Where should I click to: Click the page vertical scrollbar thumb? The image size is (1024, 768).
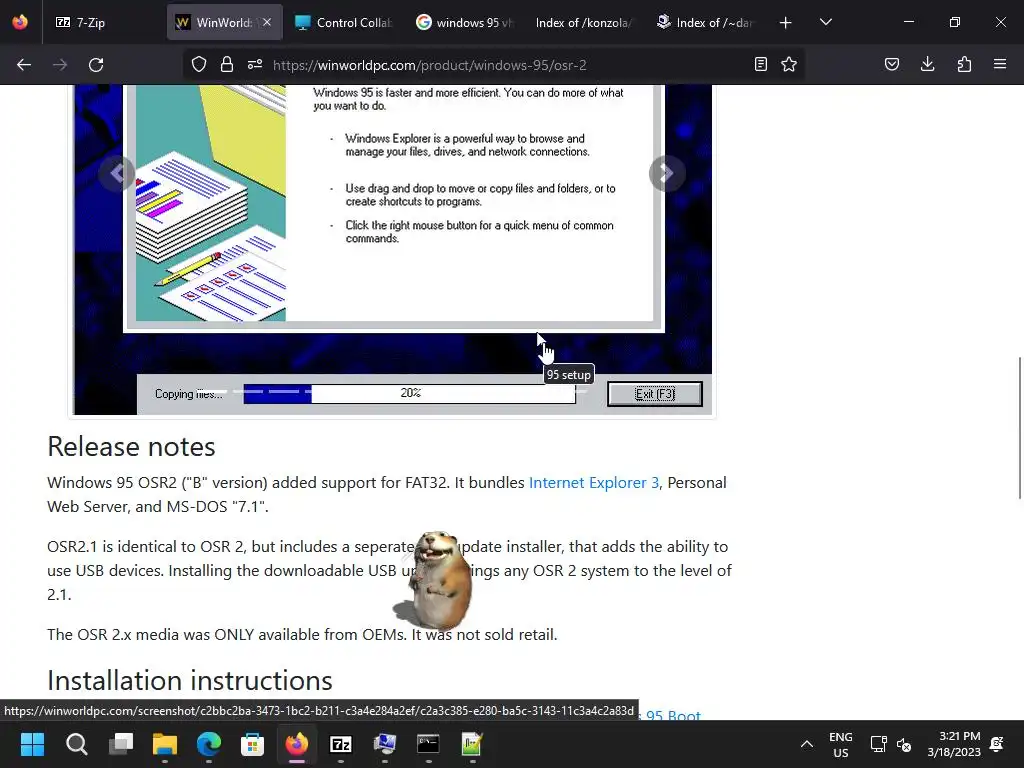tap(1019, 428)
